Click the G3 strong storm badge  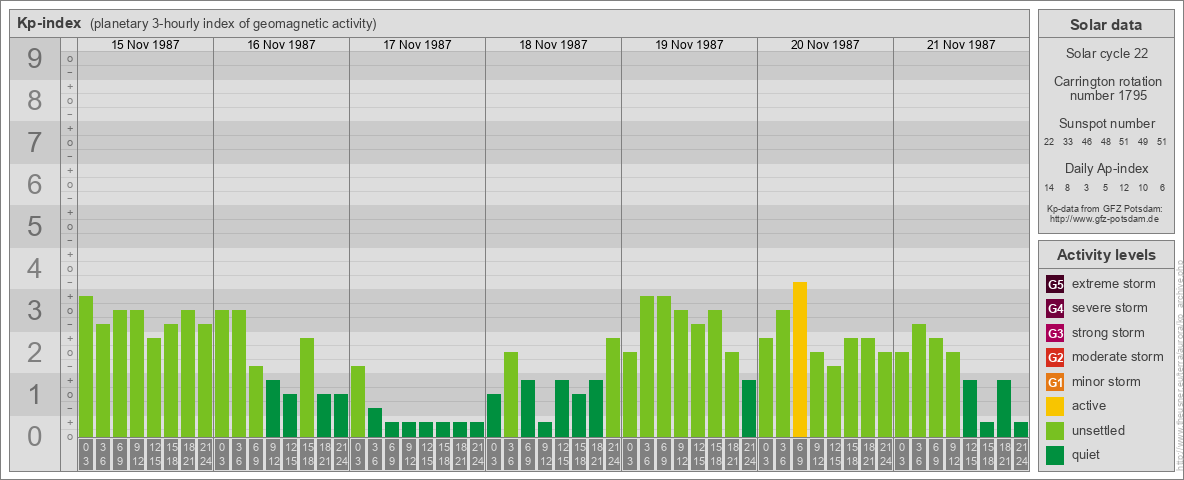click(x=1055, y=333)
